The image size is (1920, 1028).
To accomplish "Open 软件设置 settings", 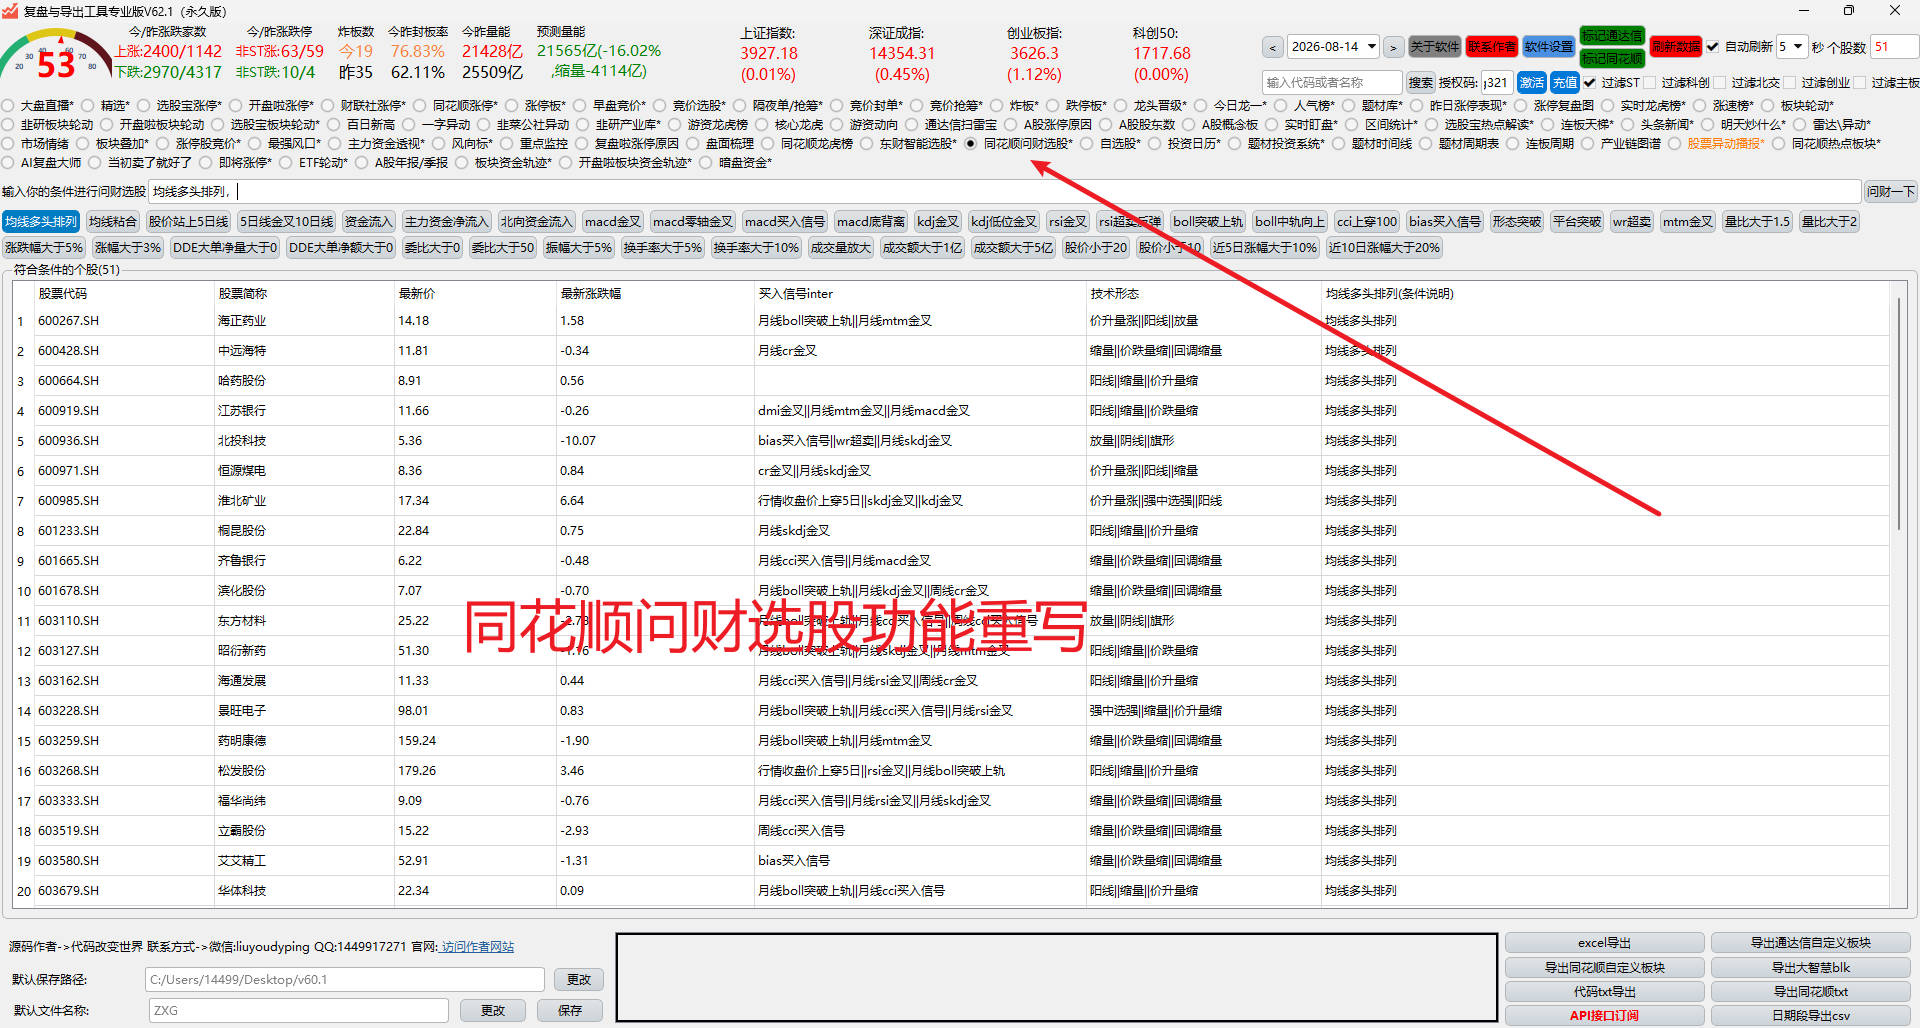I will click(x=1548, y=47).
